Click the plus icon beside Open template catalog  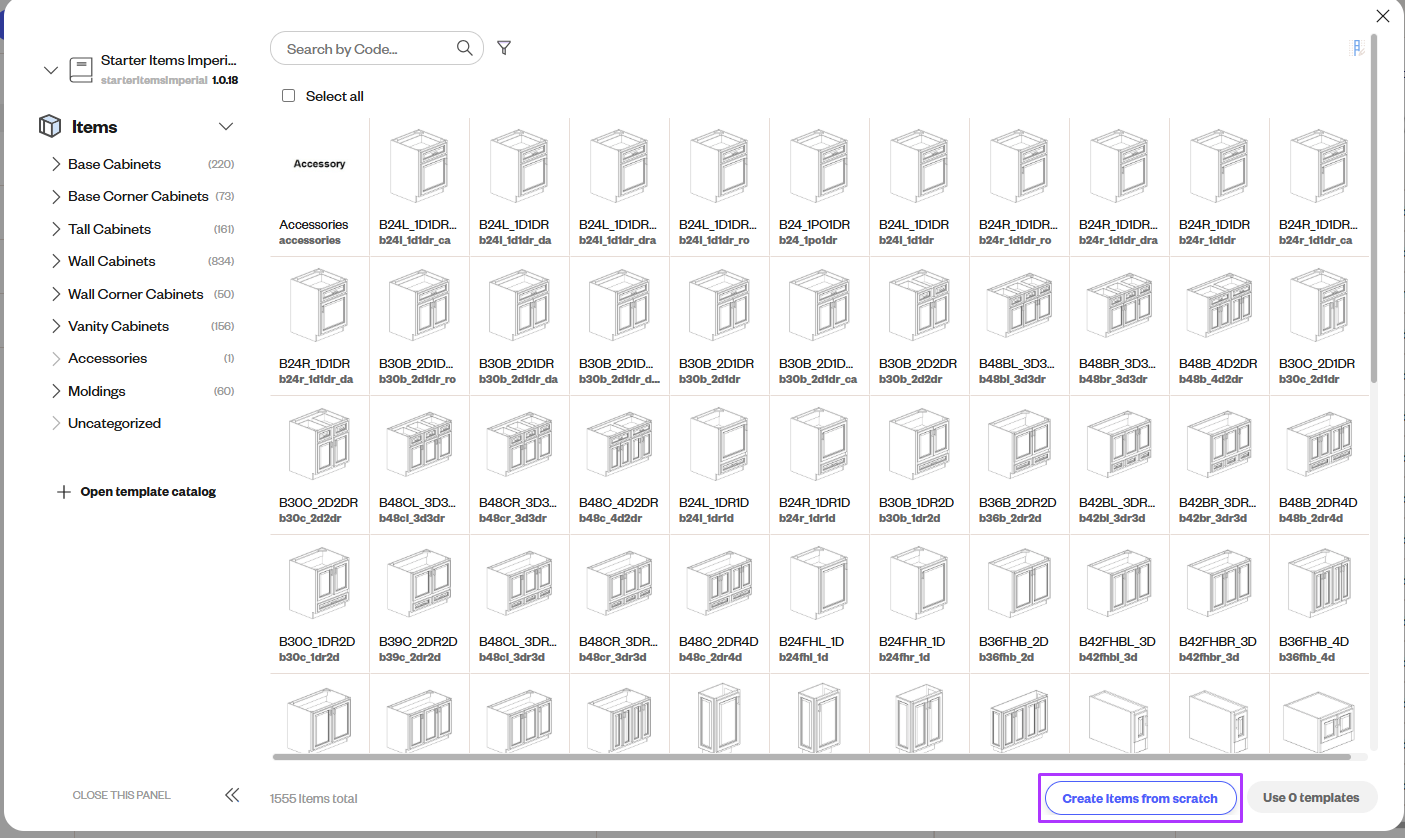[x=64, y=491]
